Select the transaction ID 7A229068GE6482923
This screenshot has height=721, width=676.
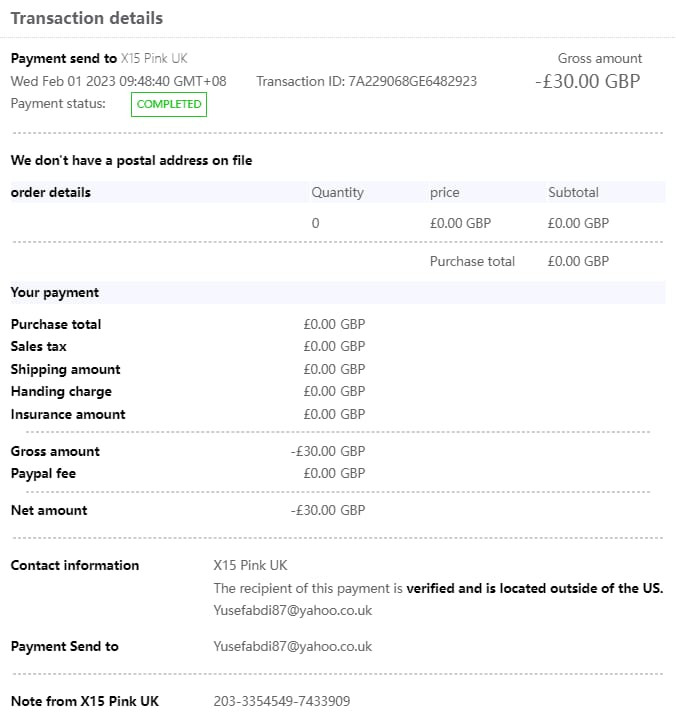412,81
